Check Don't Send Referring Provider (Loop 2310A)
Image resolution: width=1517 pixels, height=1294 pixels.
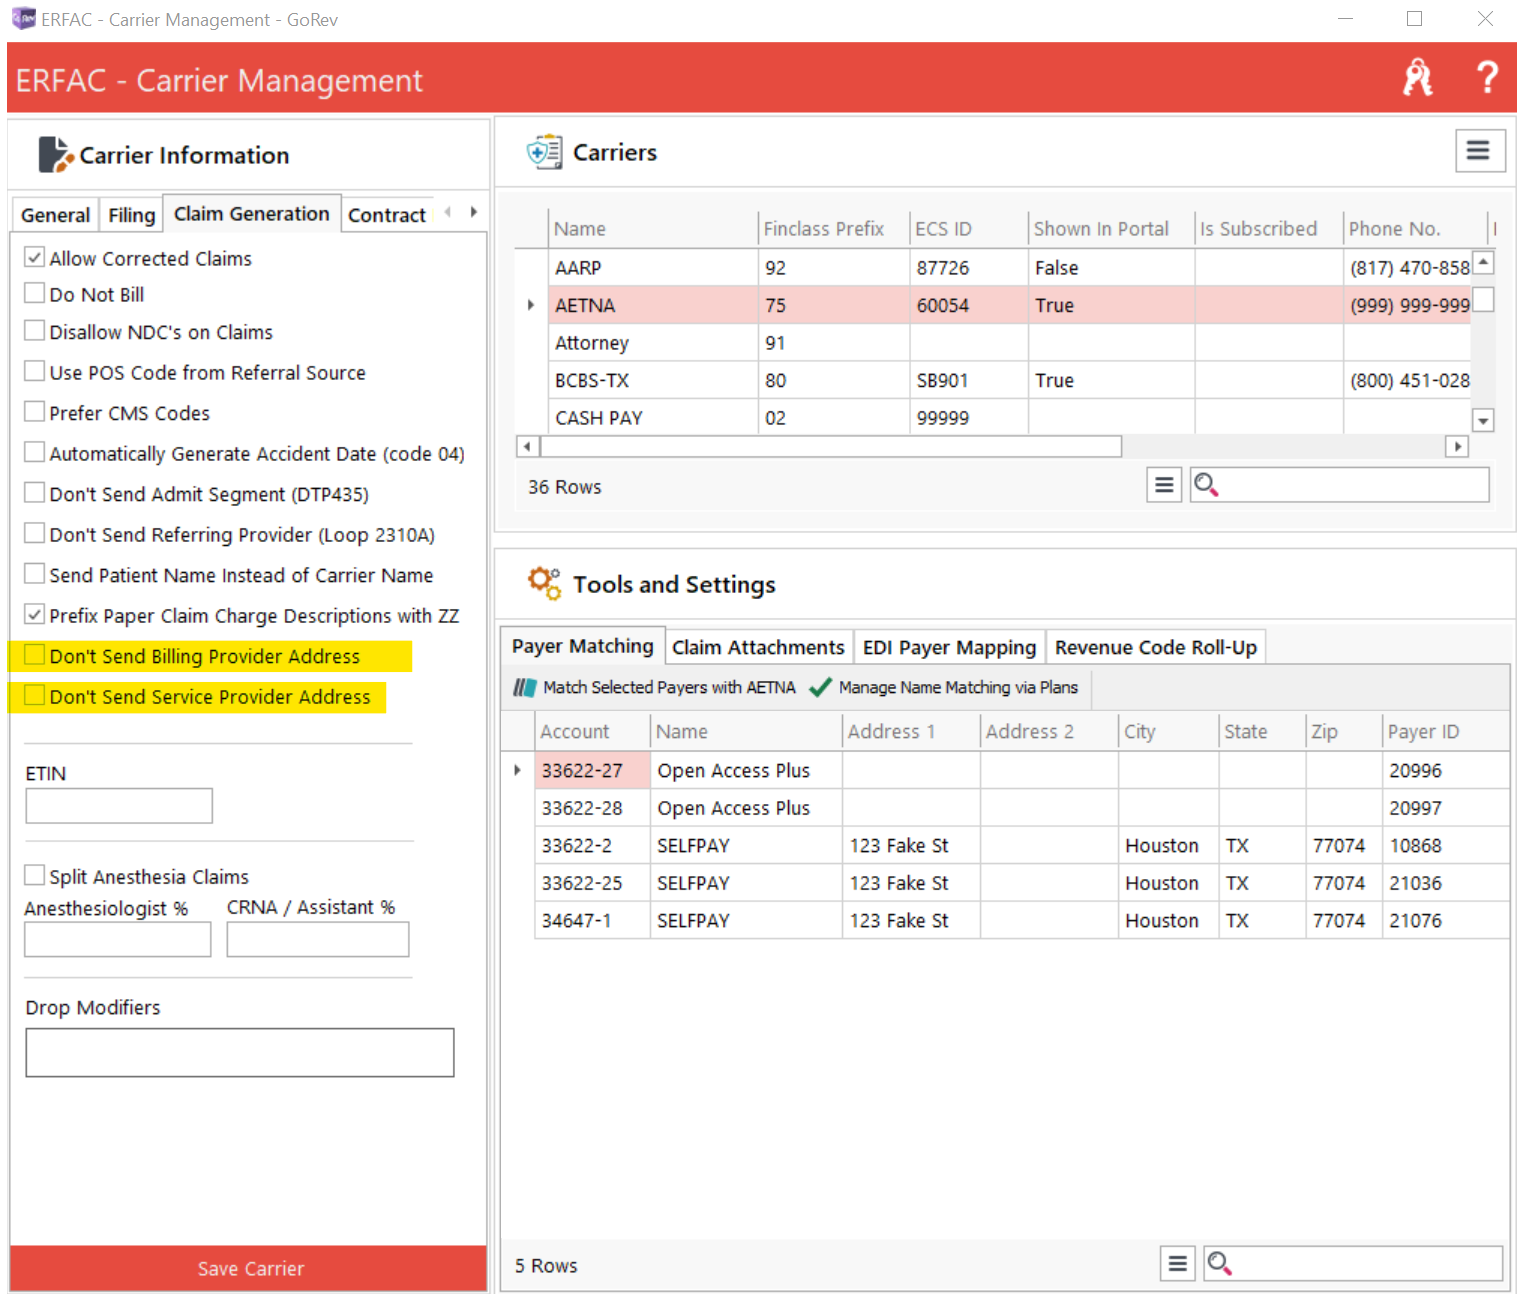35,533
